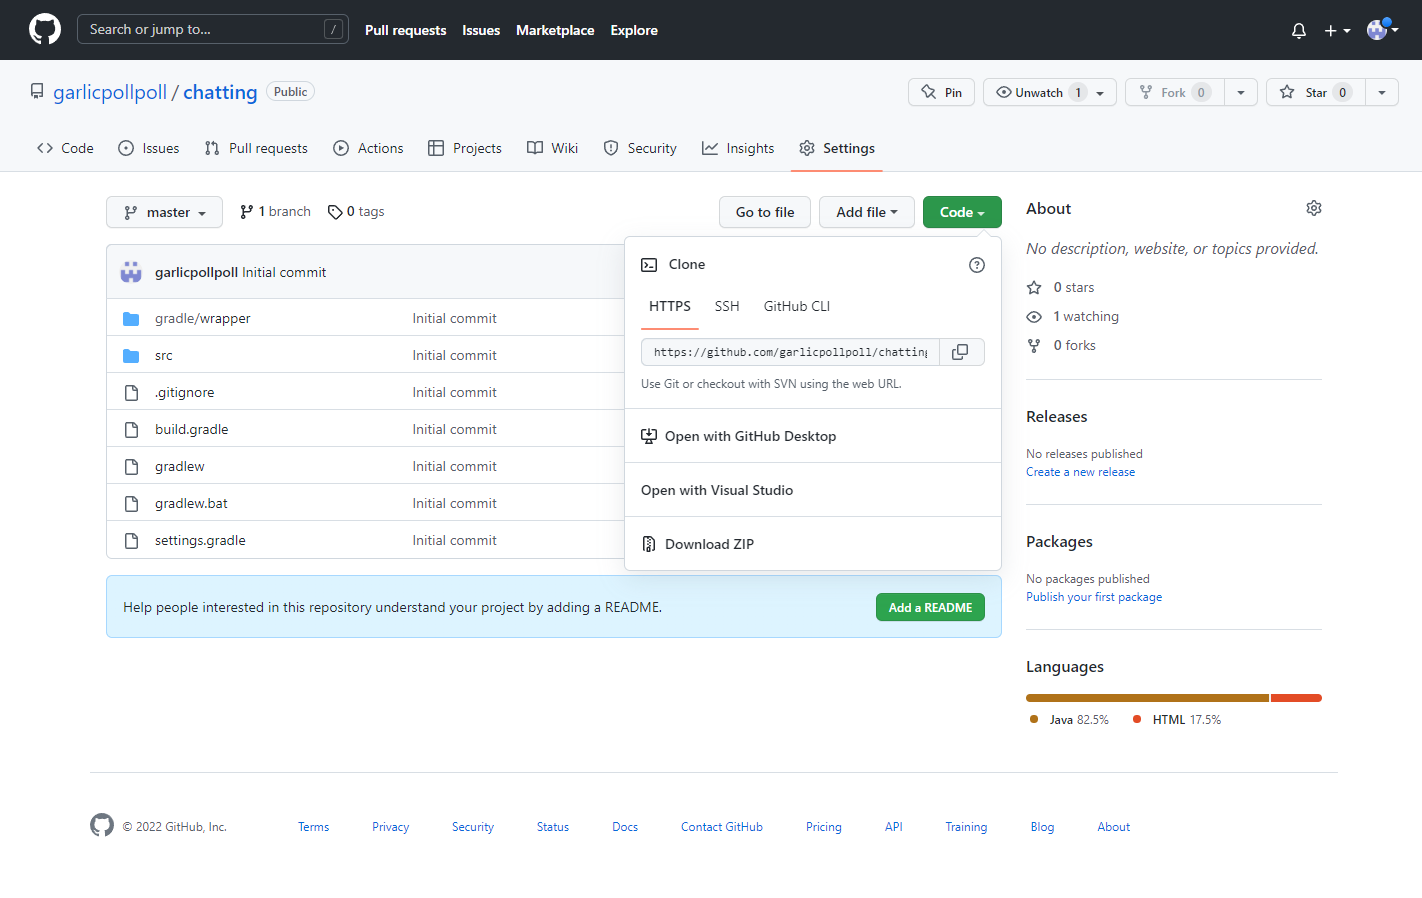Choose Download ZIP
Viewport: 1422px width, 898px height.
pyautogui.click(x=813, y=544)
